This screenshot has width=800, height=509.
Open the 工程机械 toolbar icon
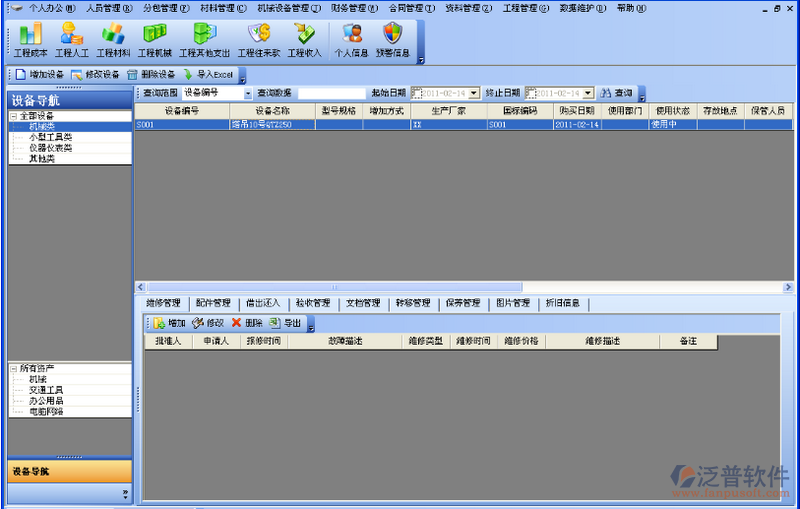click(155, 40)
